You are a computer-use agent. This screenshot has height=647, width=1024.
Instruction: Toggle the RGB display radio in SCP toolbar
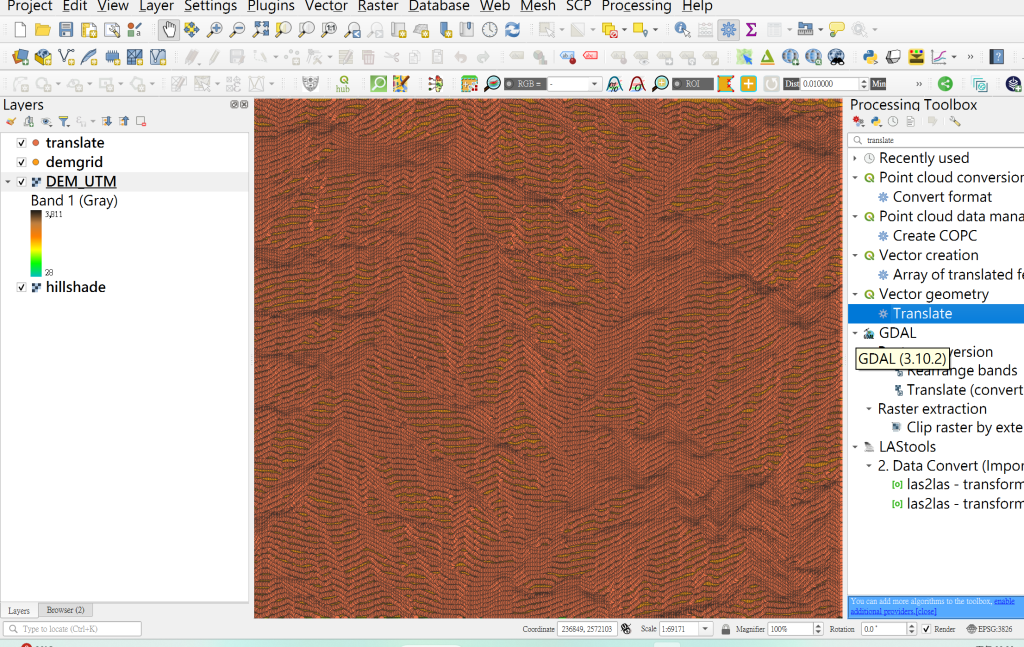click(x=509, y=84)
